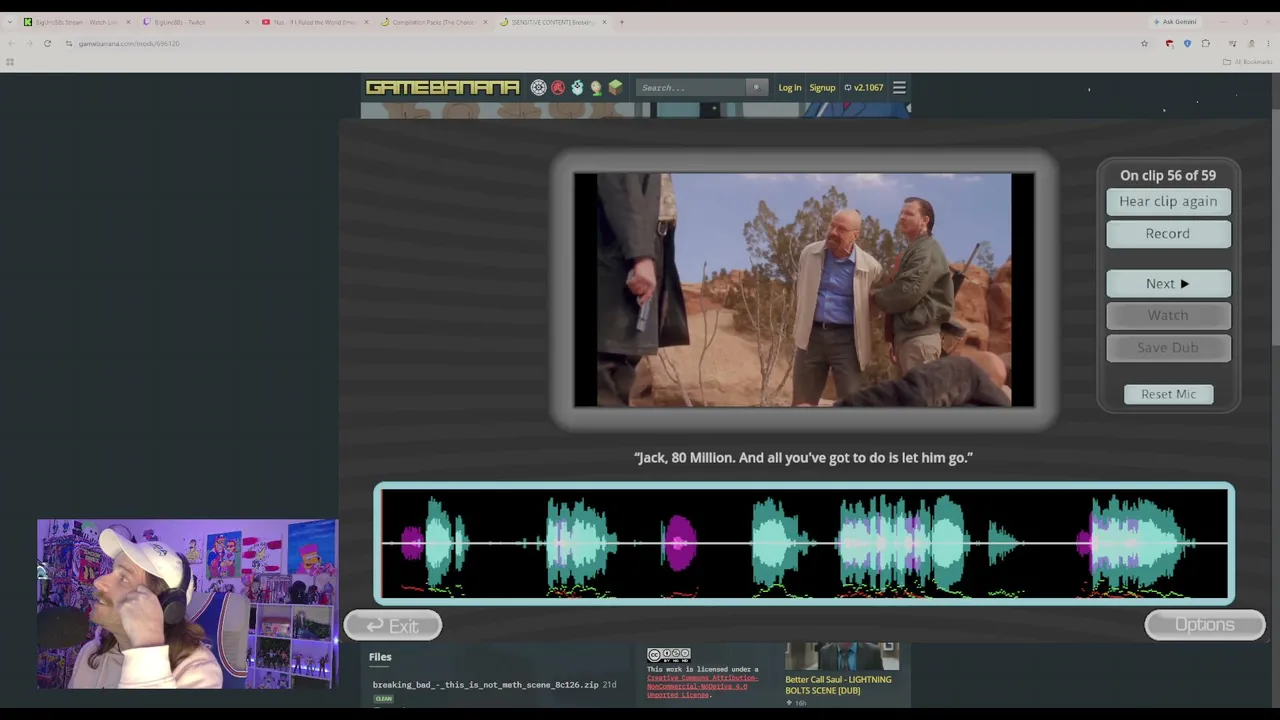Click the Ask Gemini button
This screenshot has height=720, width=1280.
coord(1175,22)
